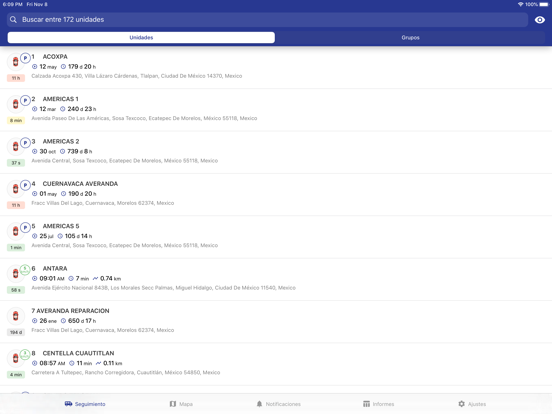
Task: Click the battery indicator in status bar
Action: pos(544,4)
